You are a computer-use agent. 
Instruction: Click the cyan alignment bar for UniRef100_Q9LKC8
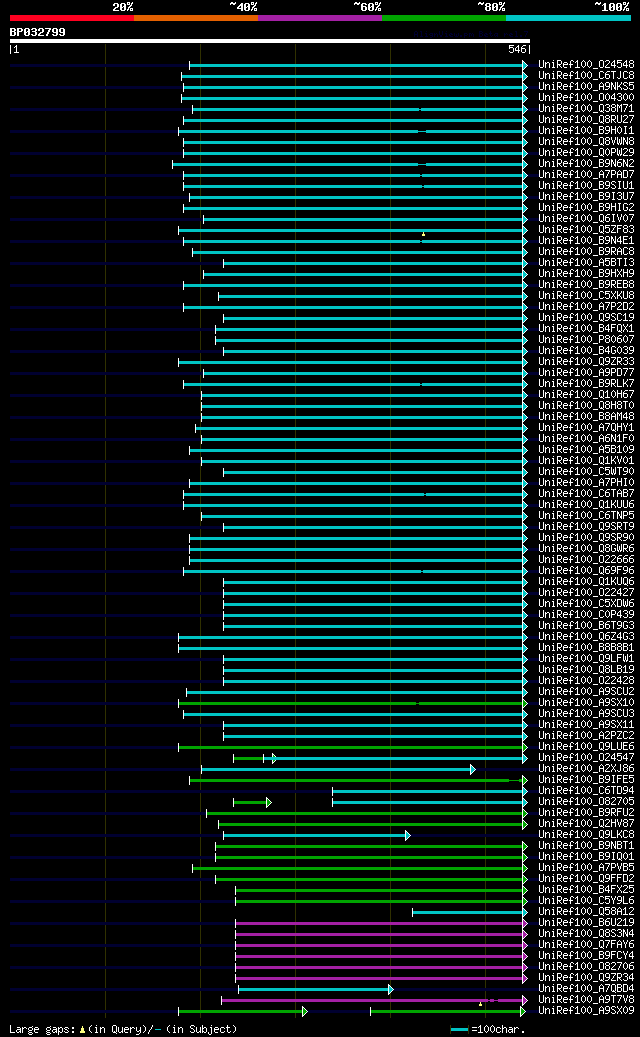pos(317,835)
